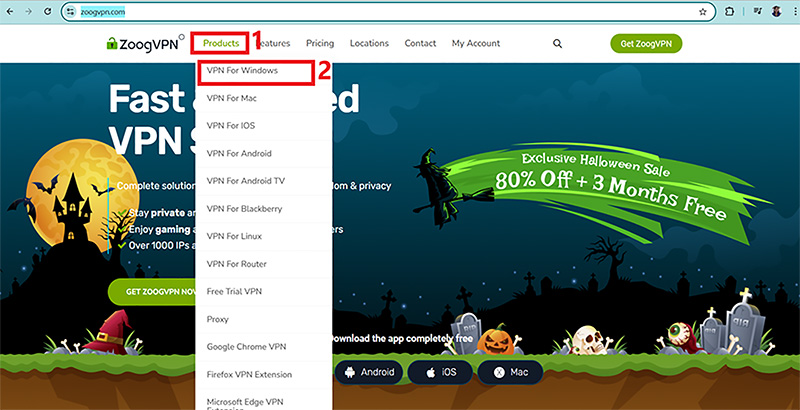Open the Pricing nav item
This screenshot has height=410, width=800.
(320, 43)
